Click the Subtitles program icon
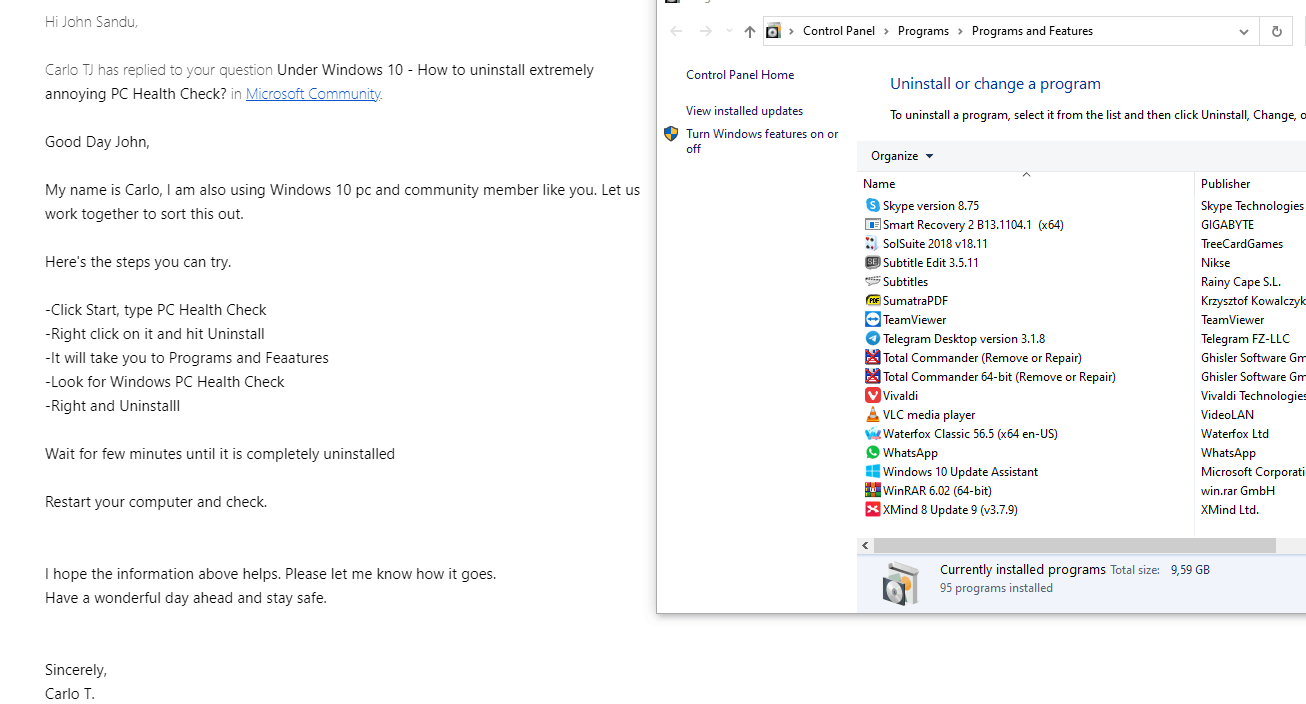Screen dimensions: 1306x704 point(872,281)
